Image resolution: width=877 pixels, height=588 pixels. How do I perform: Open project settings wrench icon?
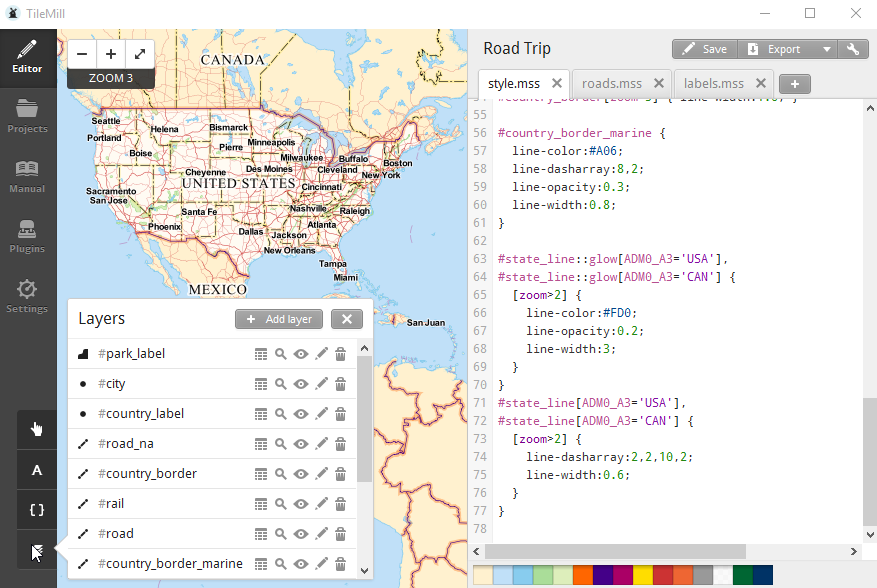[852, 49]
